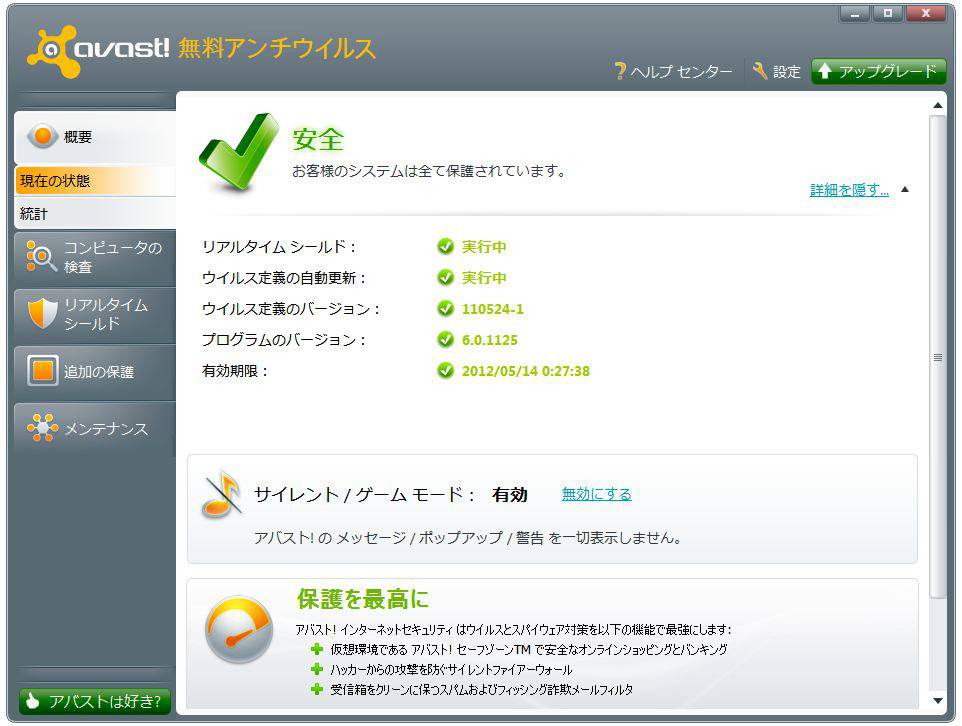962x726 pixels.
Task: Click green check beside 有効期限 date
Action: pos(445,371)
